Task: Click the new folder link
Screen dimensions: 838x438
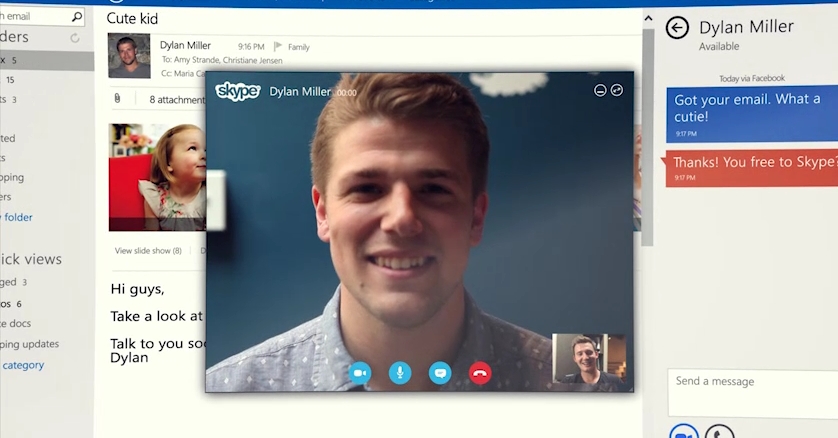Action: (x=18, y=217)
